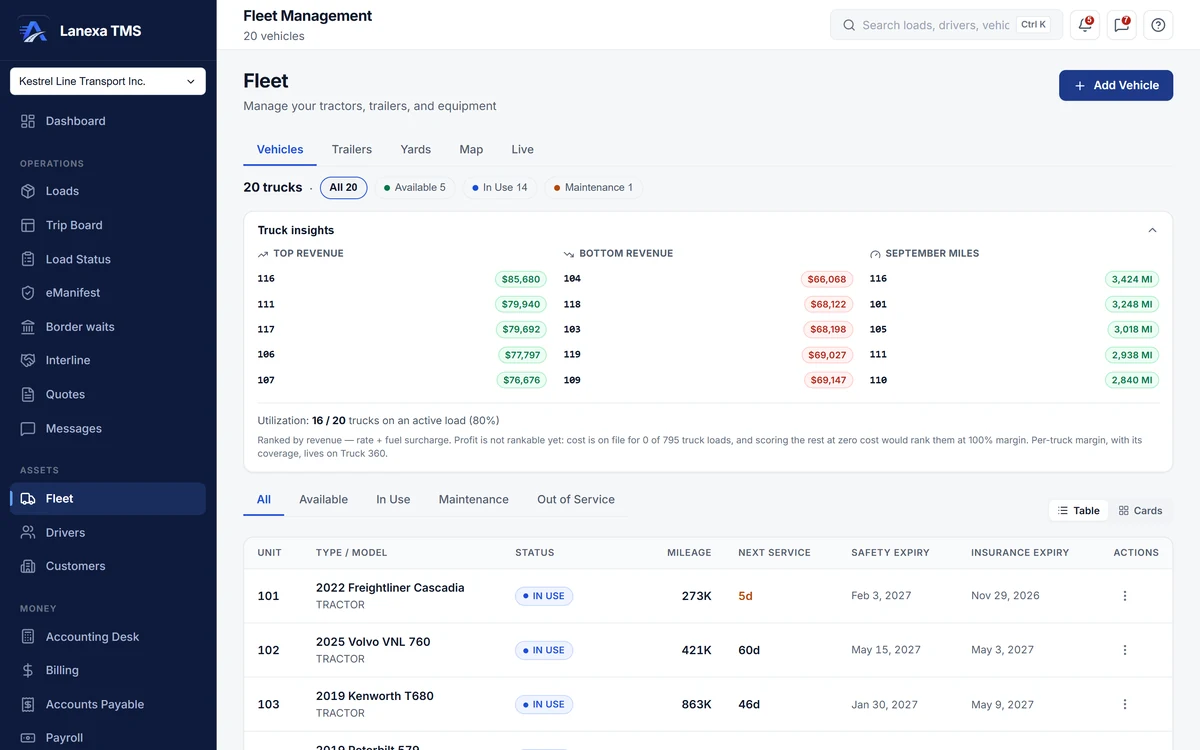Switch to the Yards tab
Viewport: 1200px width, 750px height.
pos(416,149)
